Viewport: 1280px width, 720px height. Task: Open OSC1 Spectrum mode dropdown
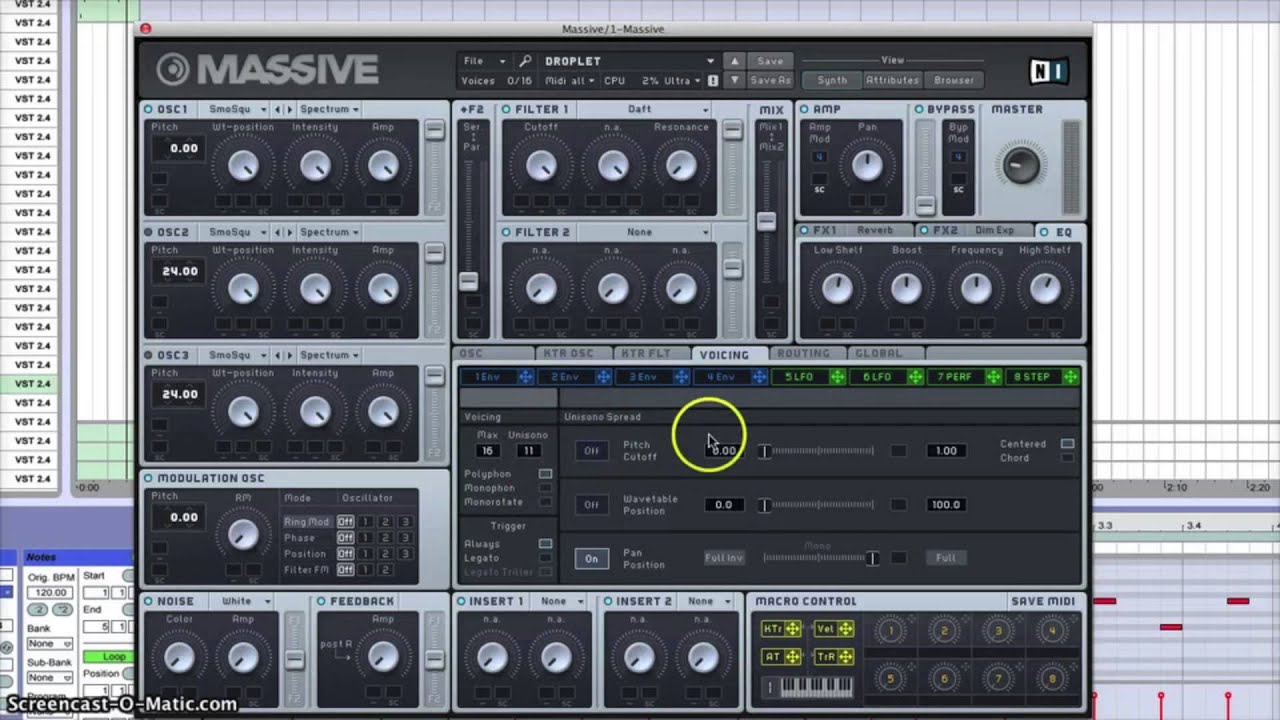pos(329,109)
